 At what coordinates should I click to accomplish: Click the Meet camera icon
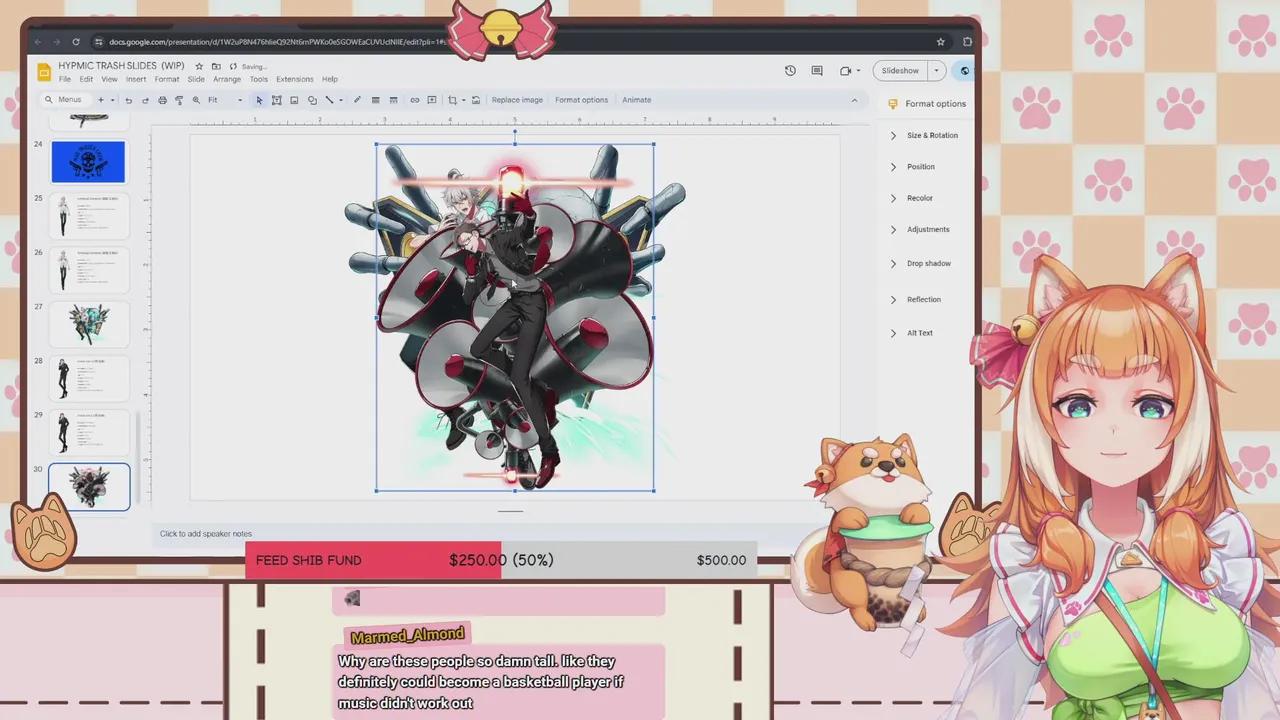coord(846,71)
